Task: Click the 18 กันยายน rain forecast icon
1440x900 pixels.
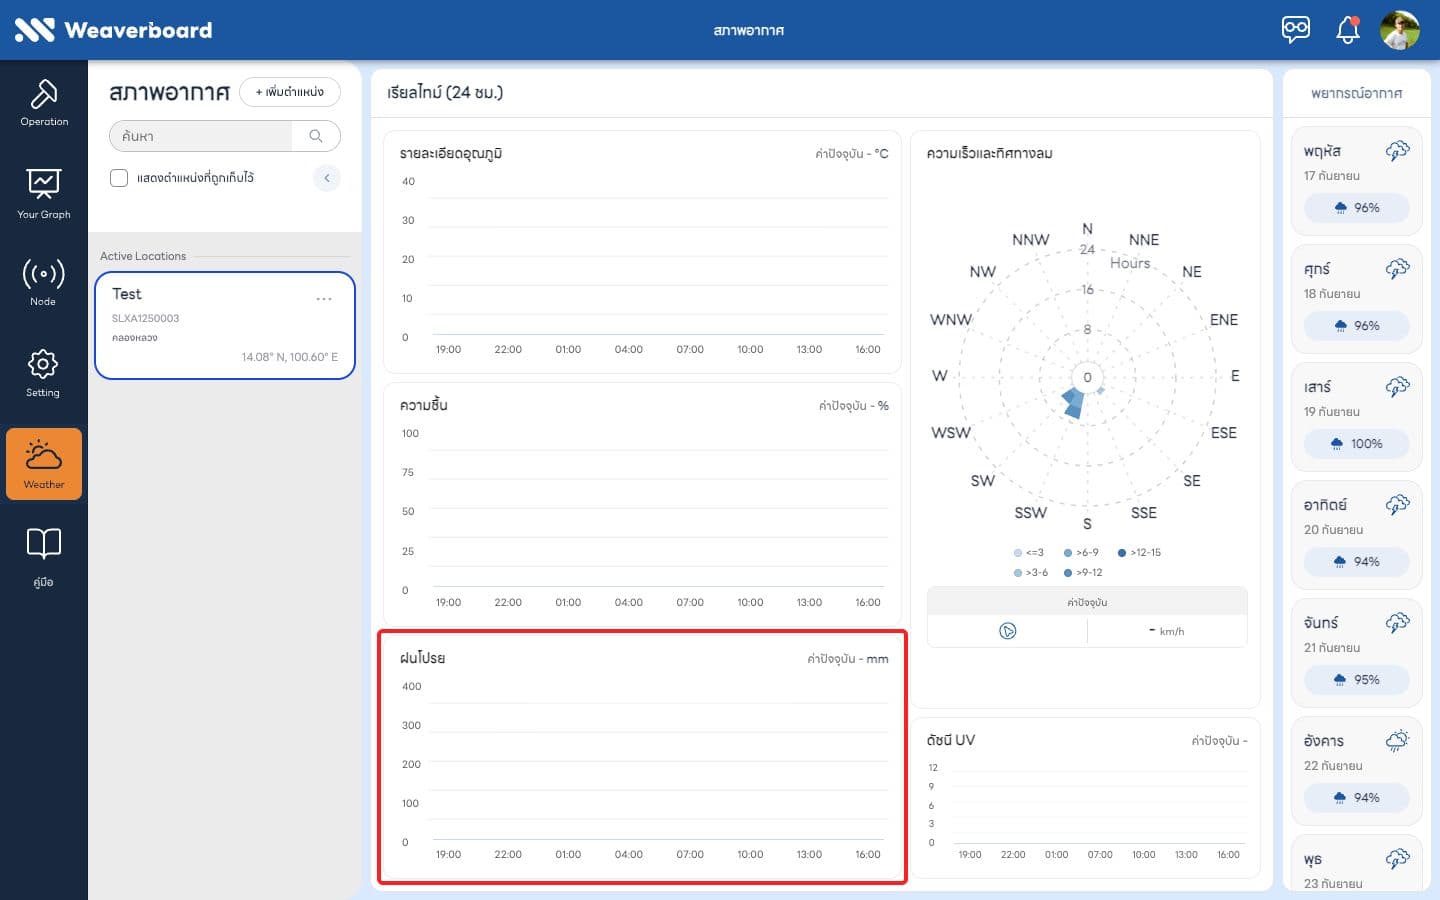Action: point(1397,269)
